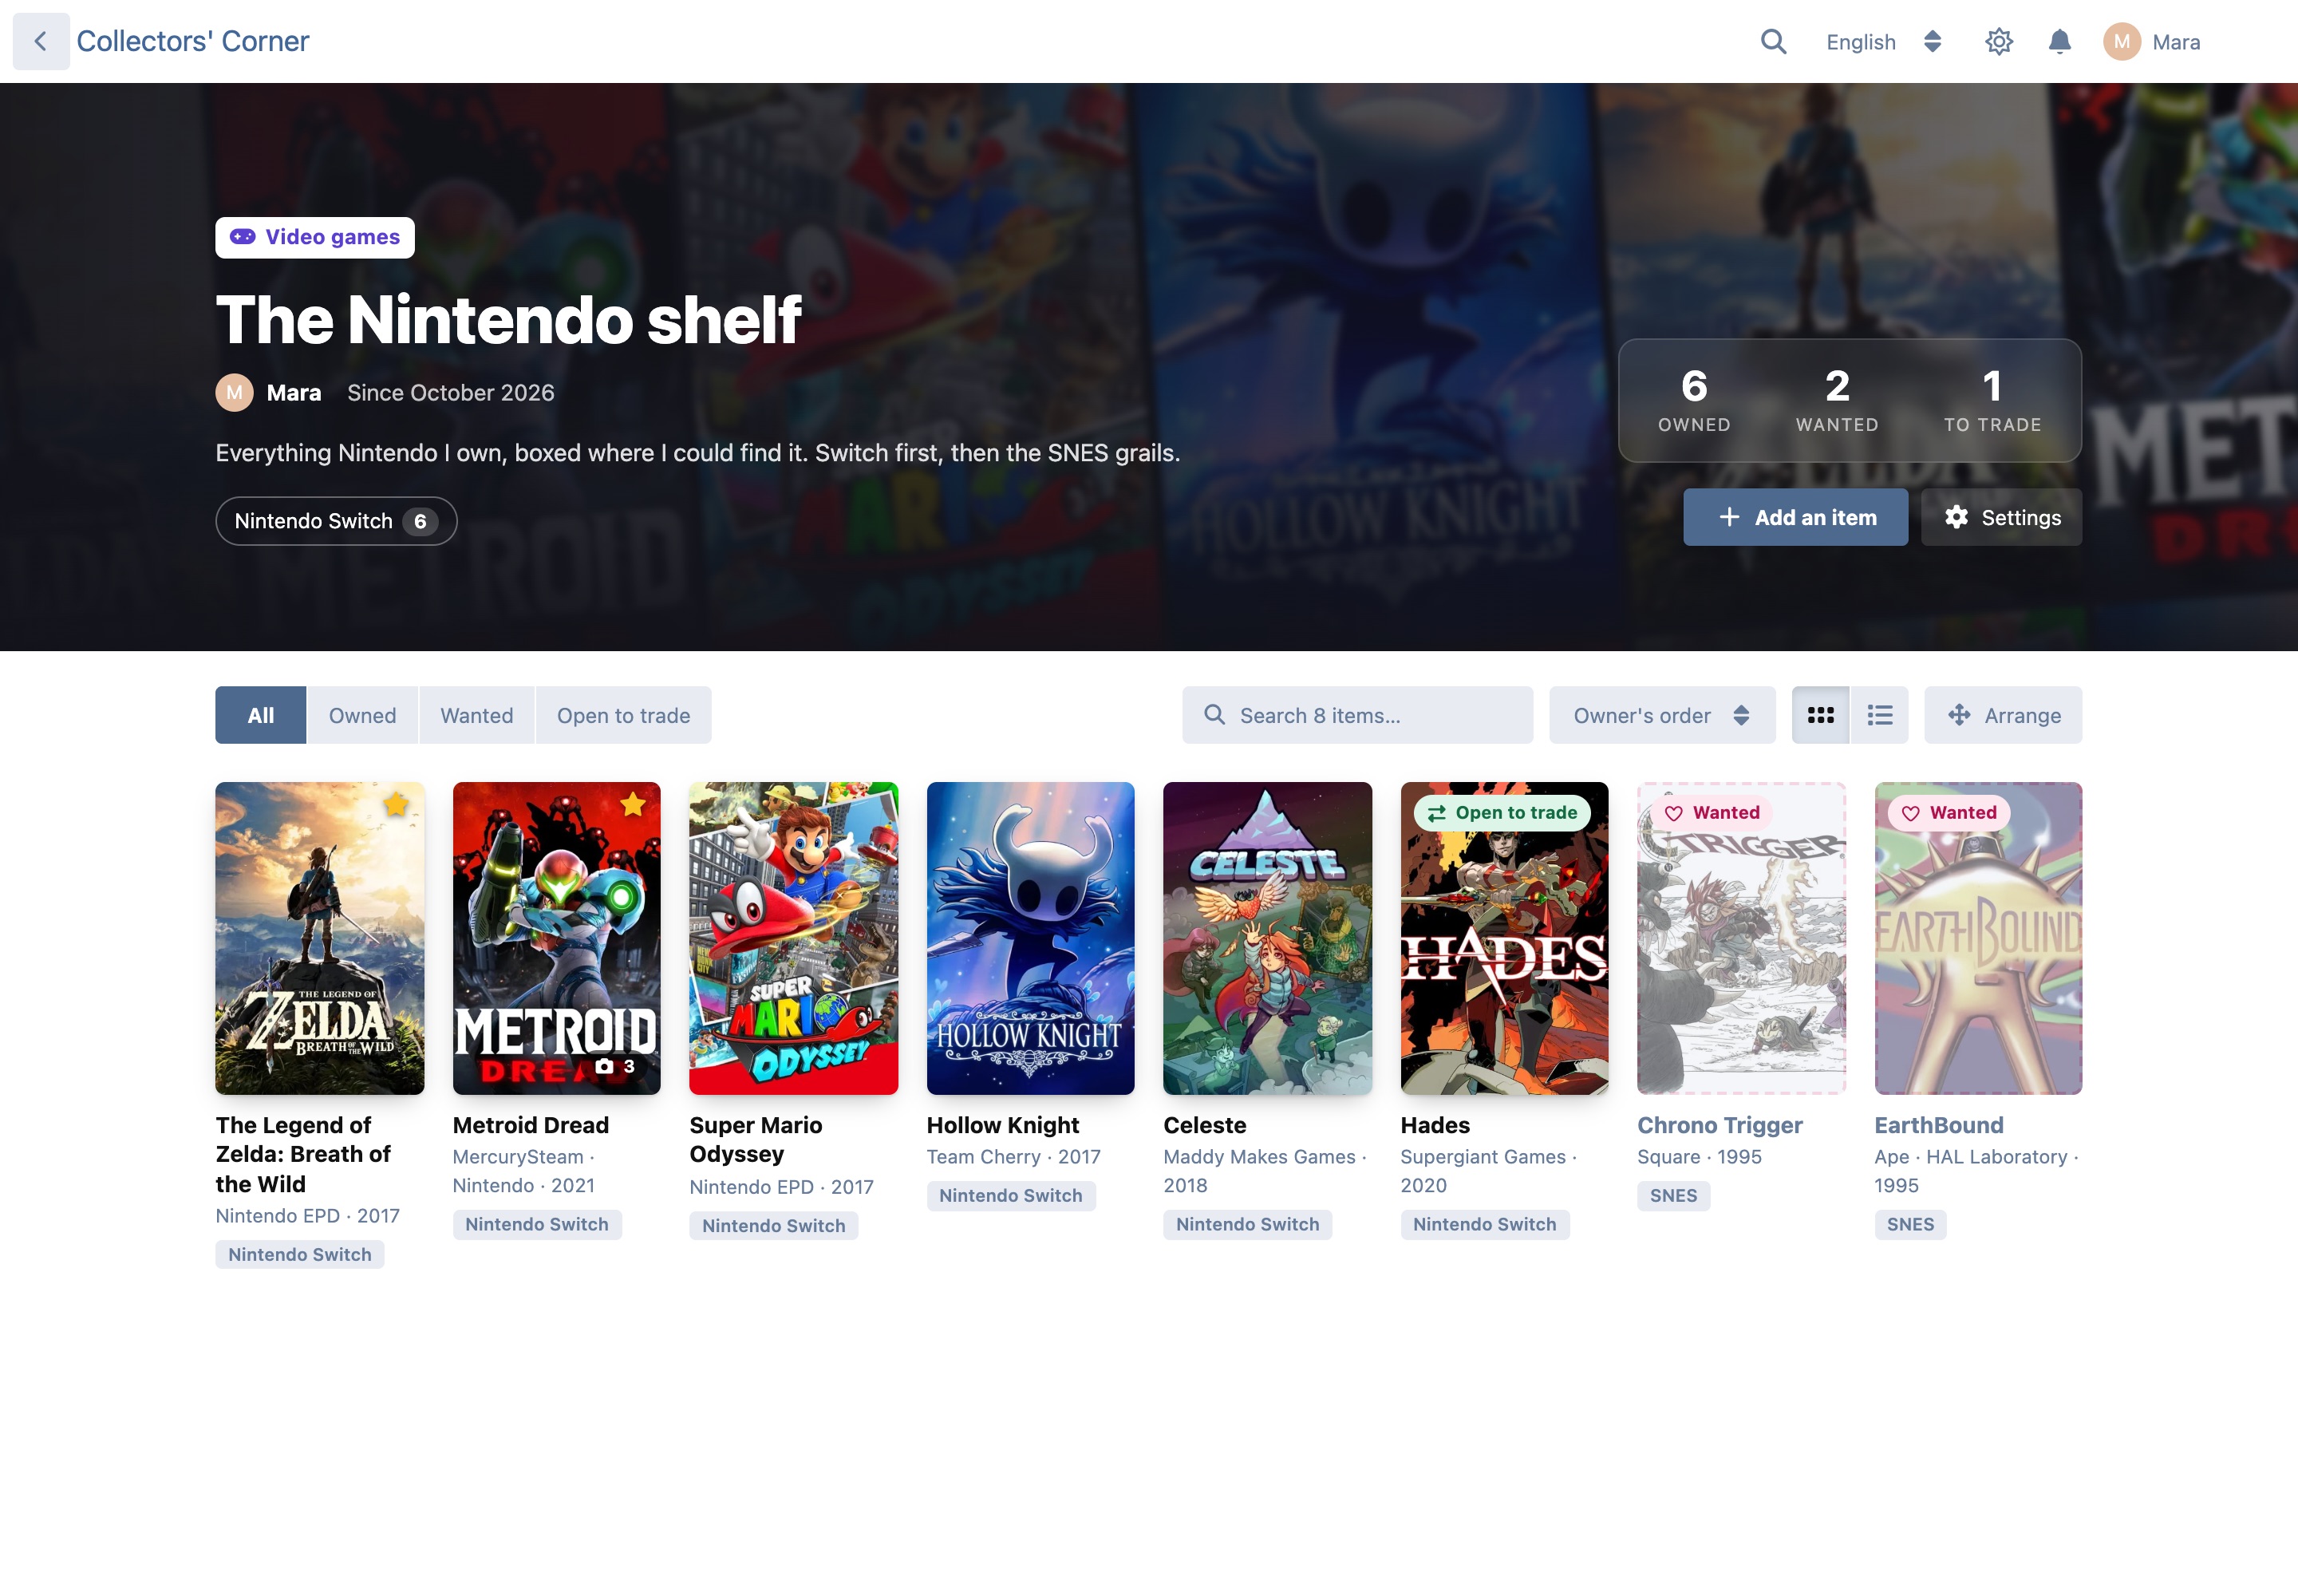This screenshot has width=2298, height=1596.
Task: Click the 6 Owned stat
Action: [x=1694, y=400]
